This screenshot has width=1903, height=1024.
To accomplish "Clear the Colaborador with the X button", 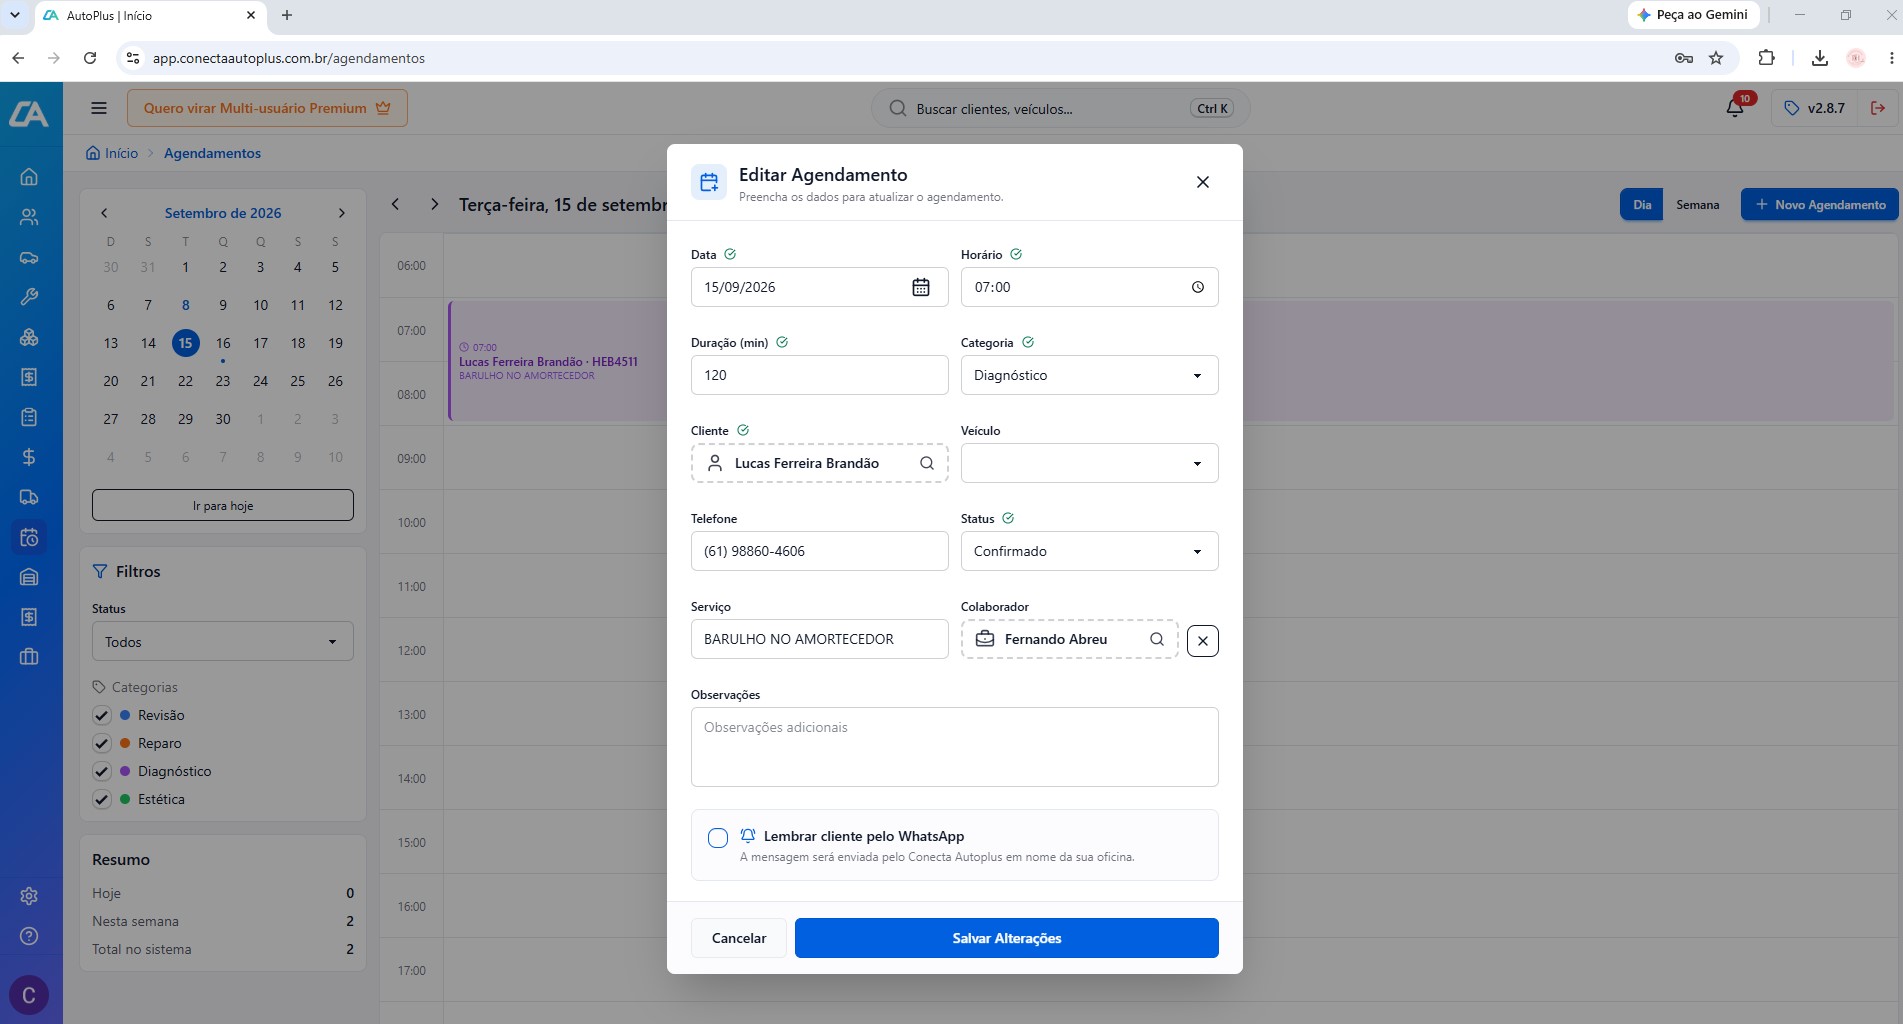I will coord(1203,641).
